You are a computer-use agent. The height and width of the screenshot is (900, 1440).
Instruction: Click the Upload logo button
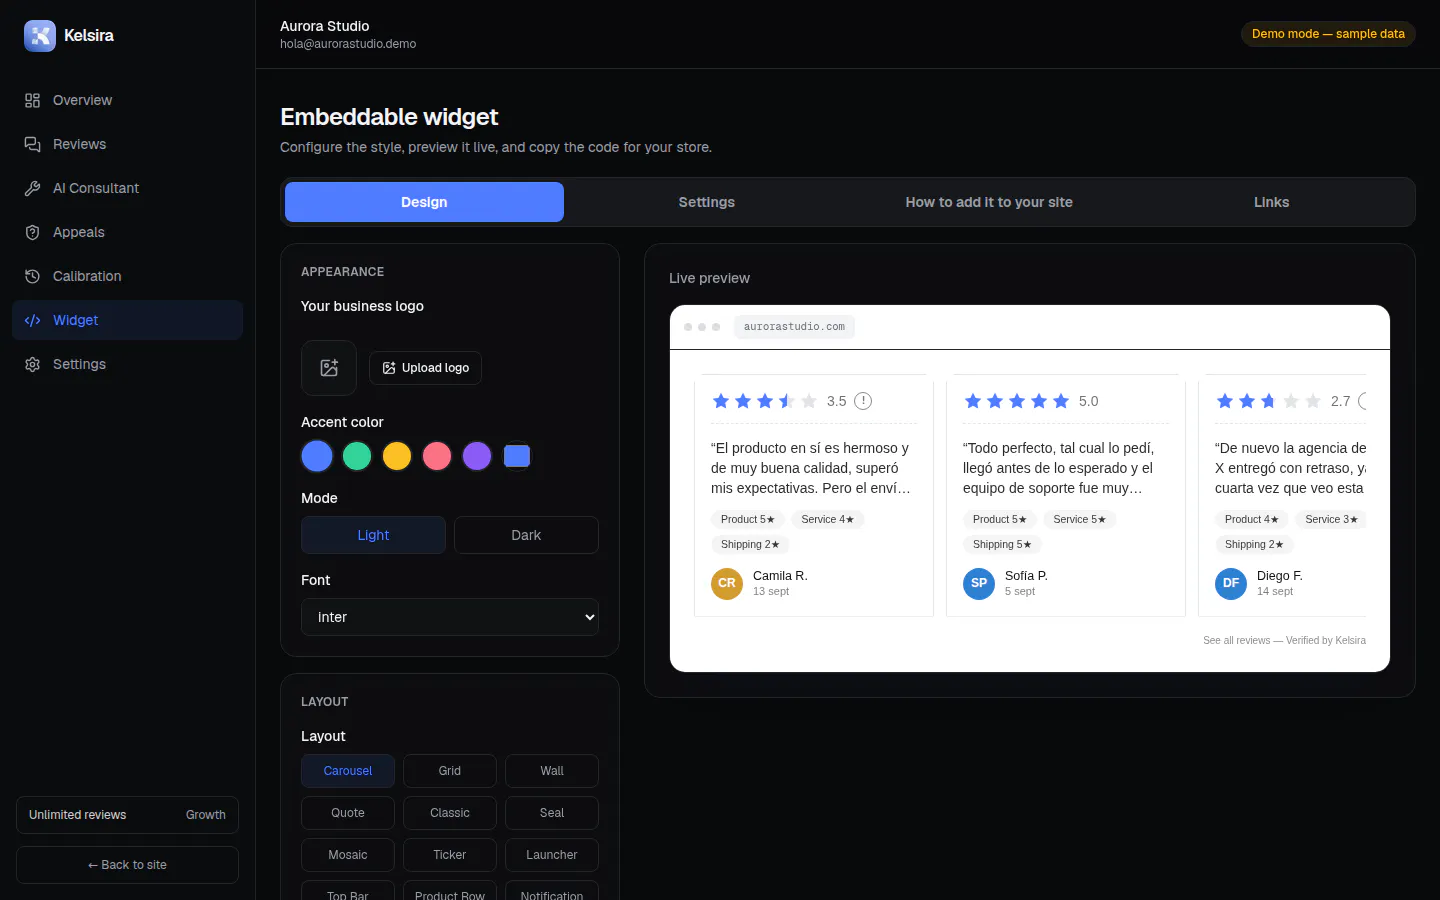(x=425, y=368)
